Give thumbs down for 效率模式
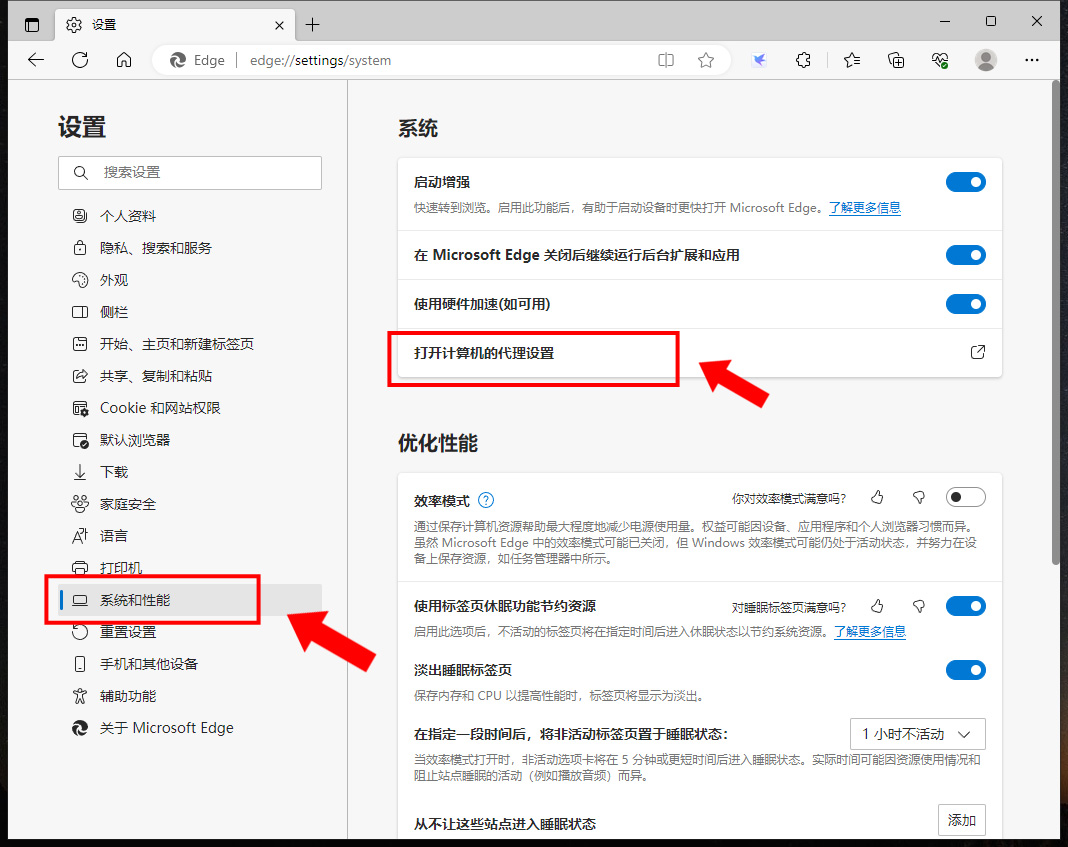 pyautogui.click(x=919, y=498)
